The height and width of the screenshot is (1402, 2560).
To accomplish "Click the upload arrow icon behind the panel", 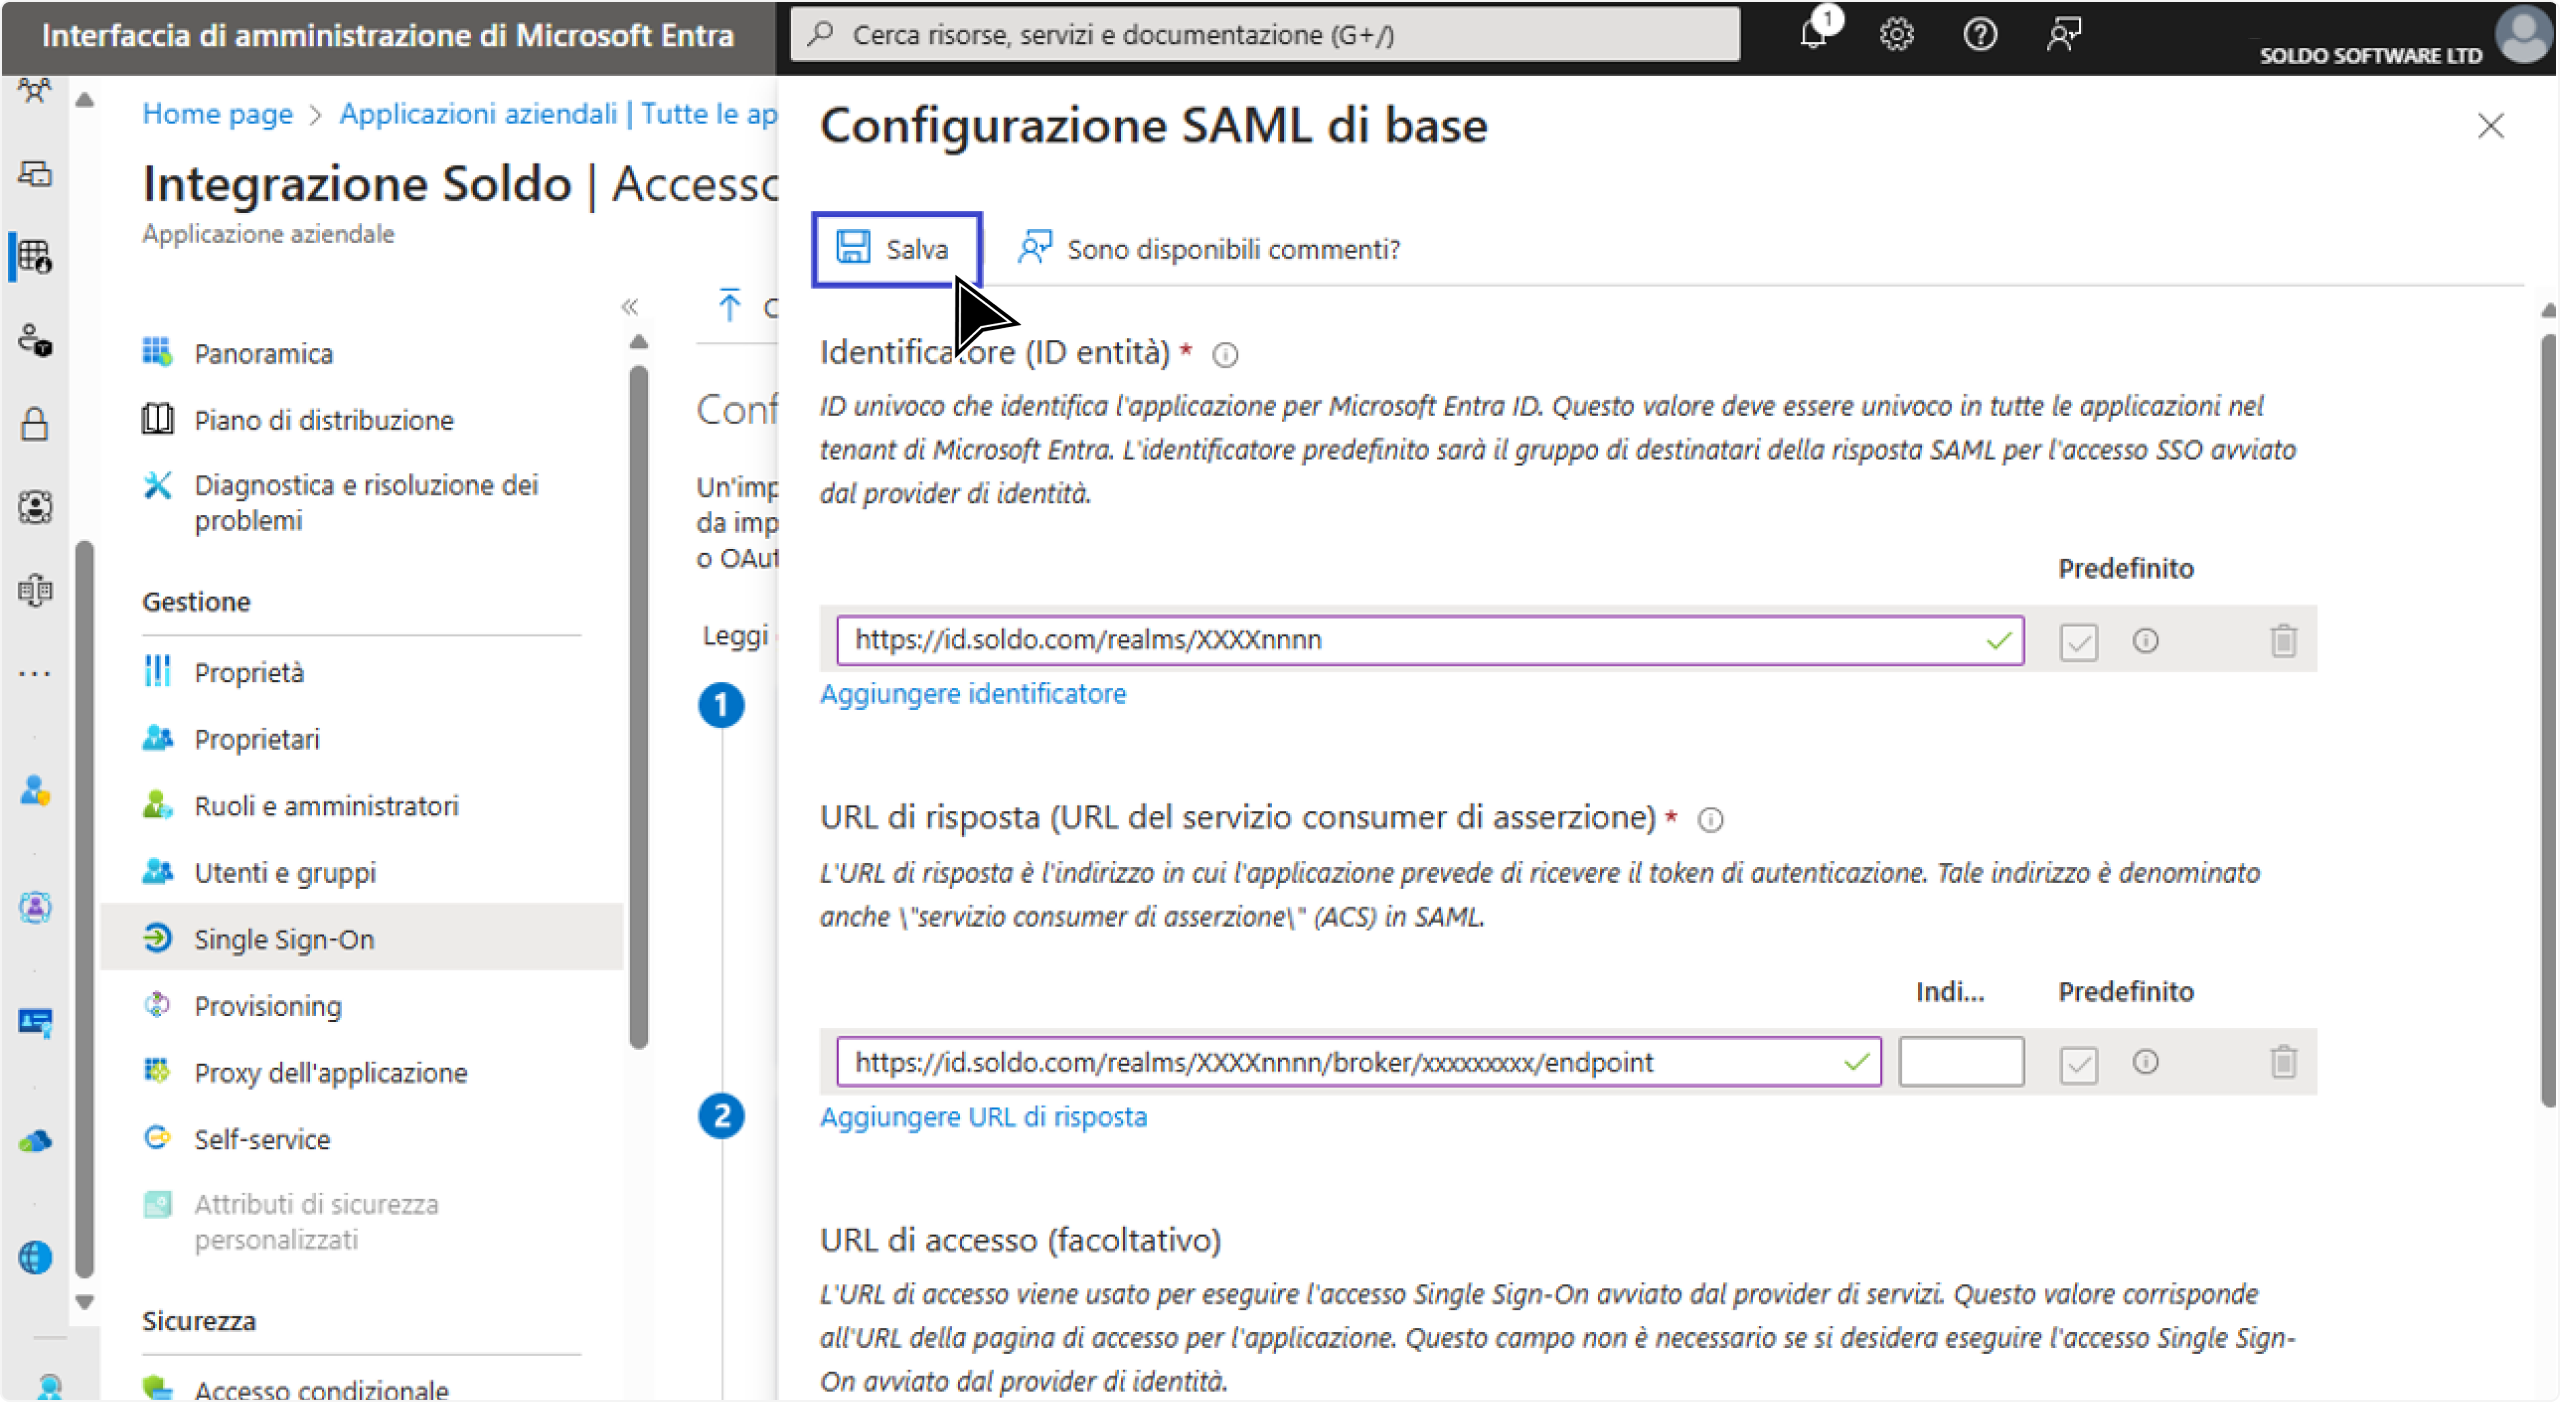I will point(729,305).
